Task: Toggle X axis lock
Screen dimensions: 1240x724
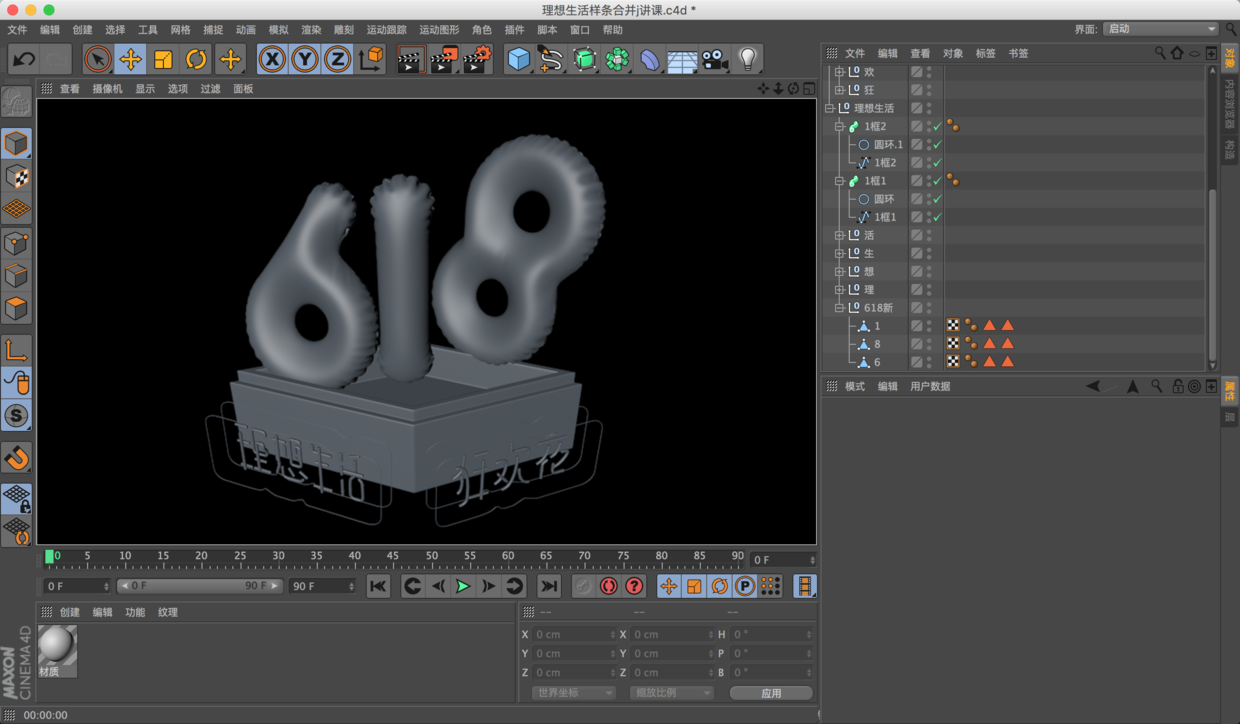Action: click(272, 59)
